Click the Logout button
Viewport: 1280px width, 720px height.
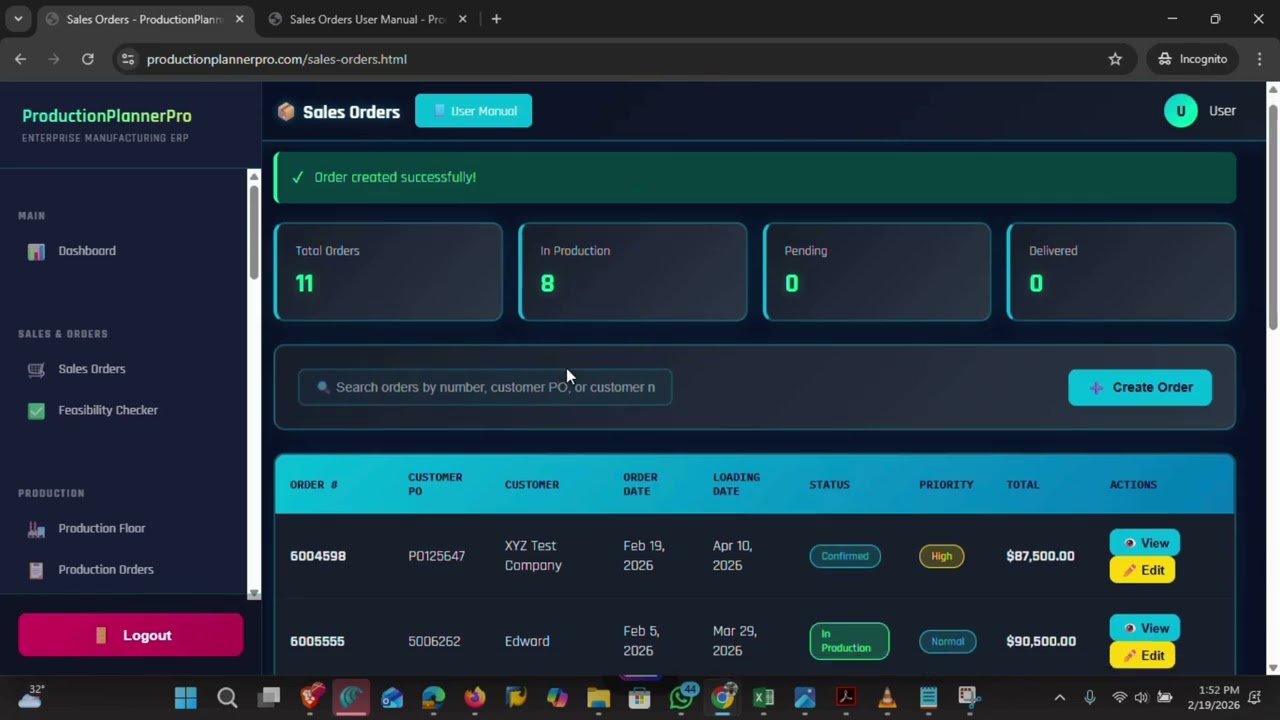click(130, 636)
